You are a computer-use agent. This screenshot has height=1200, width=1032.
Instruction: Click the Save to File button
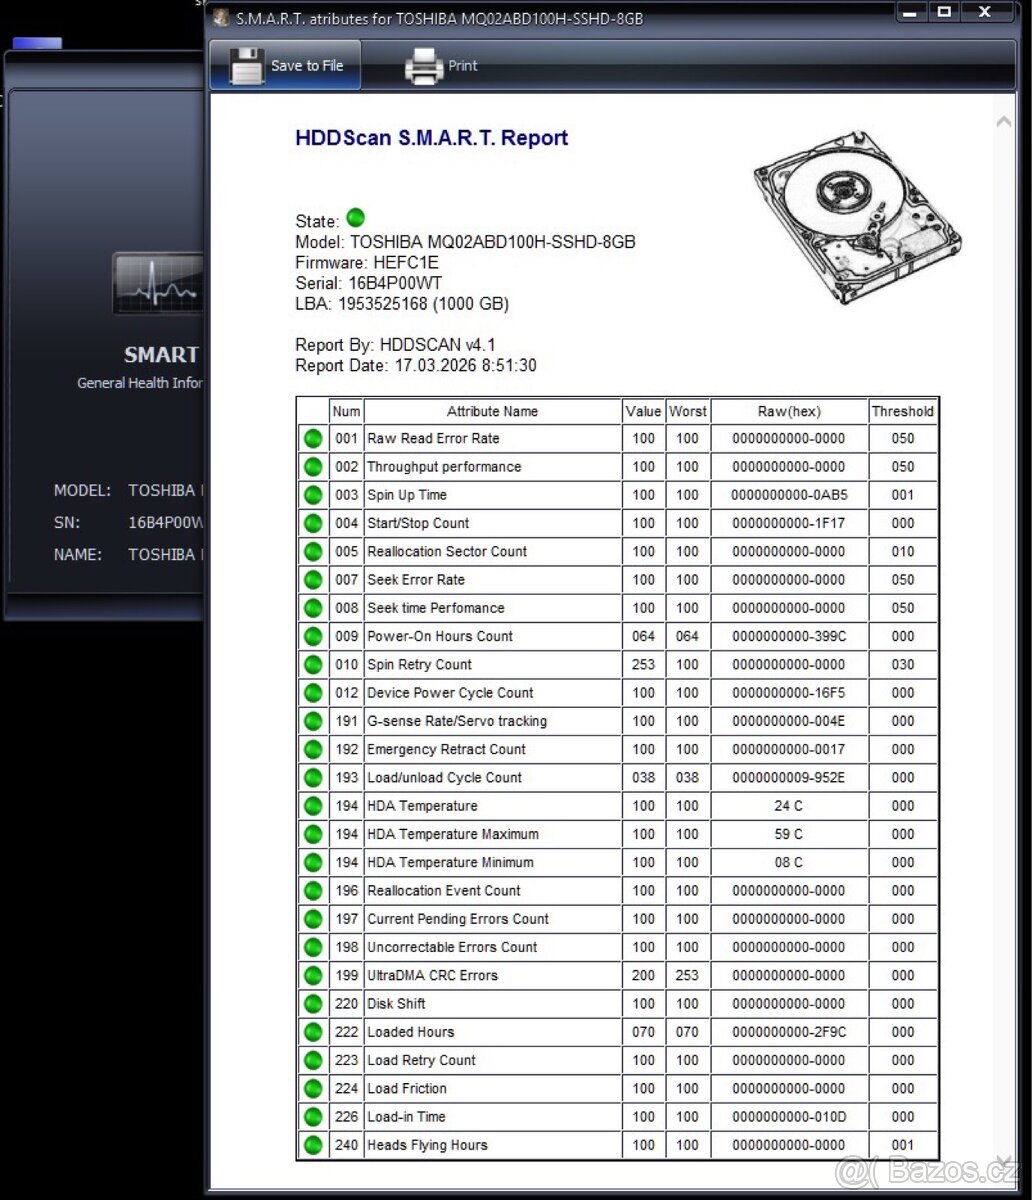click(x=286, y=66)
